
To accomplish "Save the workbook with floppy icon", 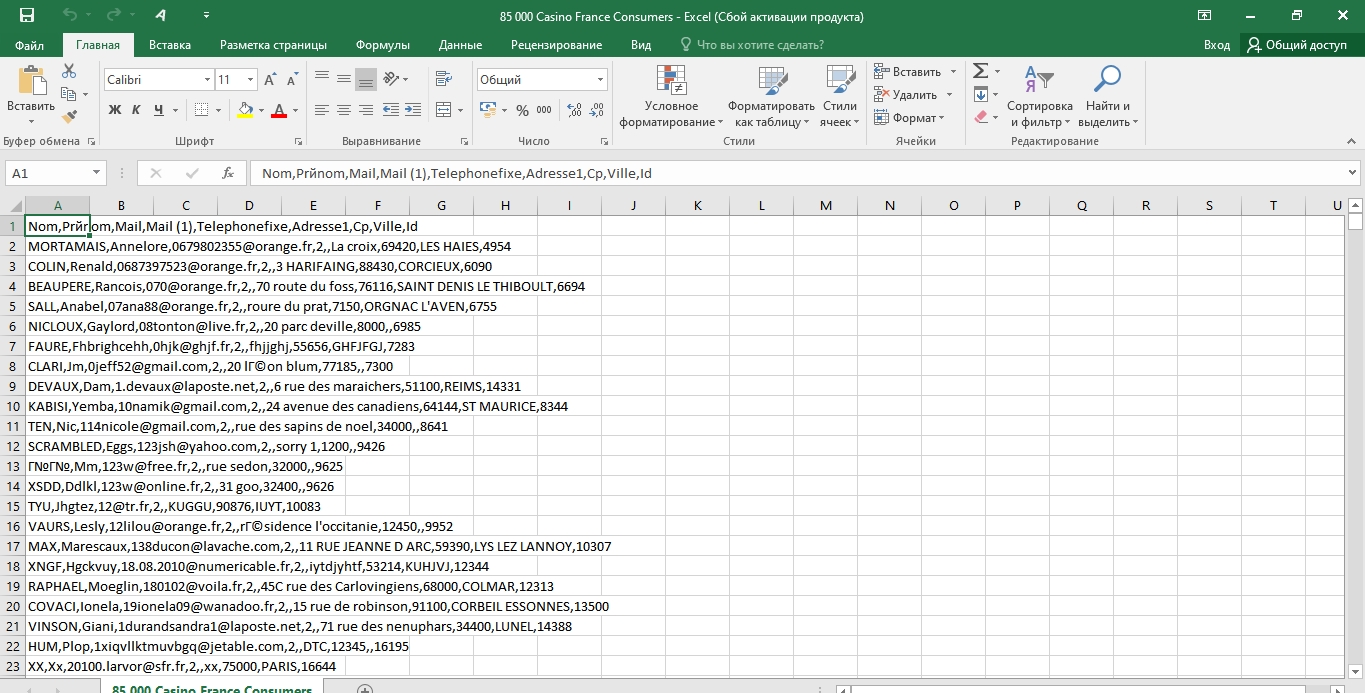I will (x=27, y=16).
